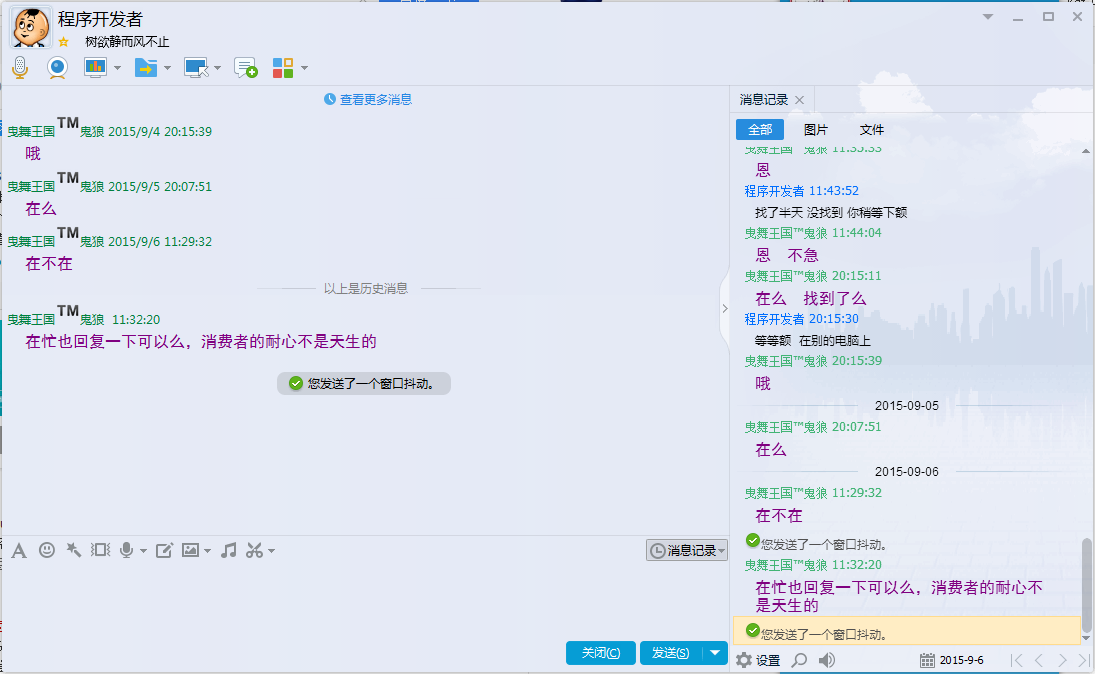The image size is (1095, 674).
Task: Open the colorful apps grid icon
Action: [283, 68]
